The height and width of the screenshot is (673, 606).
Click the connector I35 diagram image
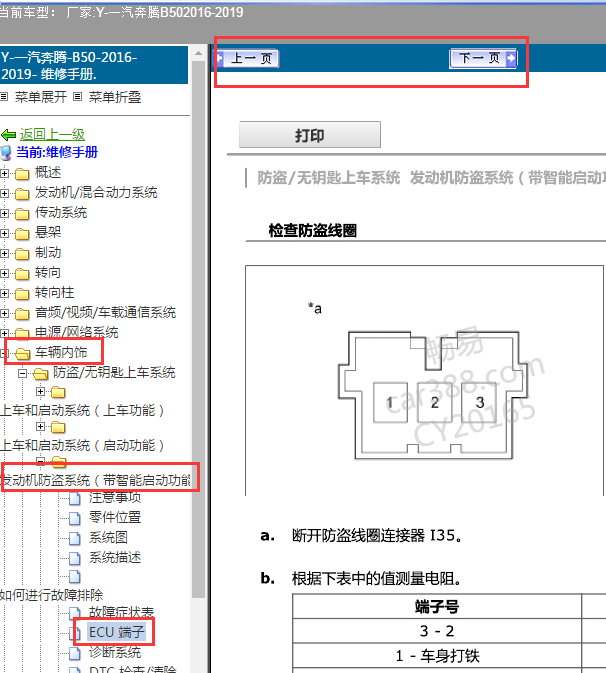[433, 395]
